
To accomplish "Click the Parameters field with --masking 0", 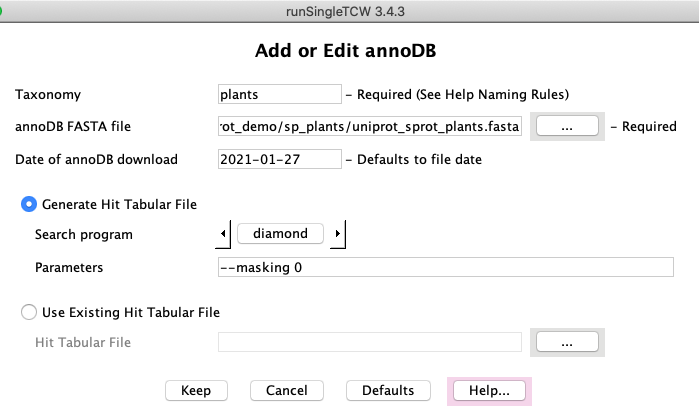I will [x=446, y=267].
